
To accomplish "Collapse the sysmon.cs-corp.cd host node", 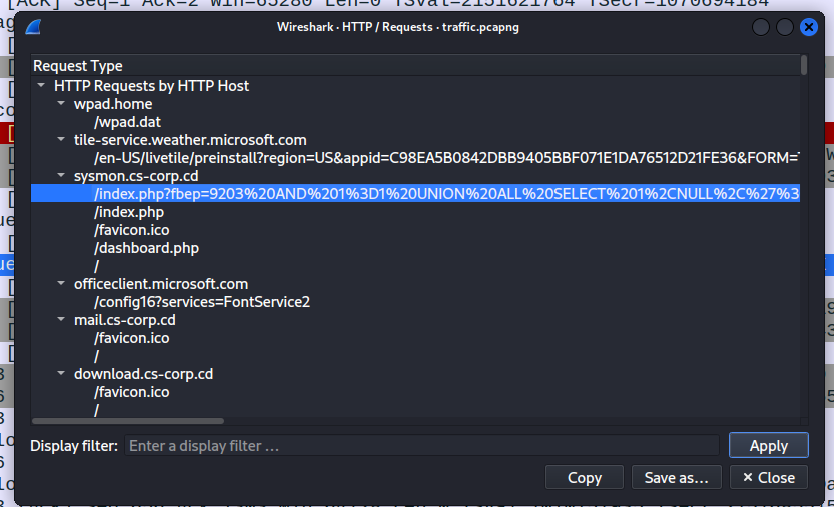I will (61, 175).
